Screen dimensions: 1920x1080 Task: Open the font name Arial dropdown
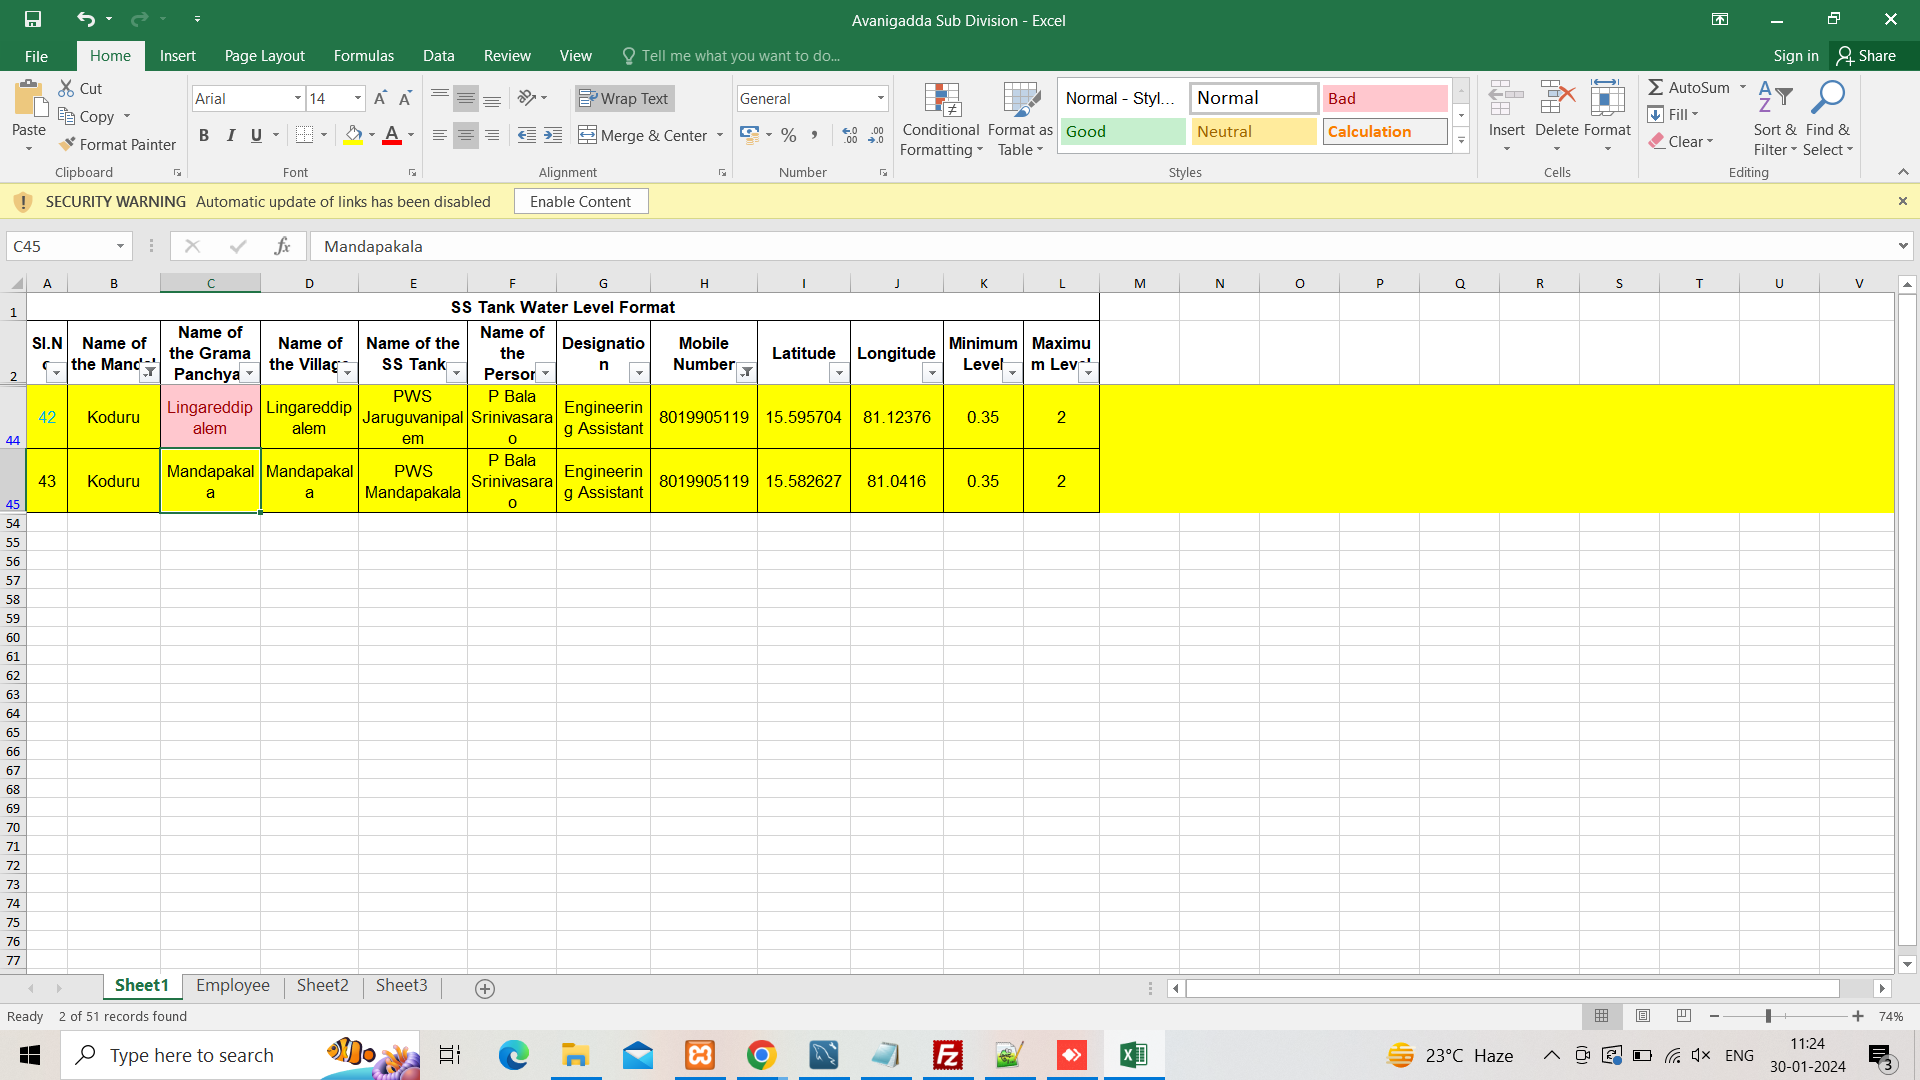click(297, 98)
